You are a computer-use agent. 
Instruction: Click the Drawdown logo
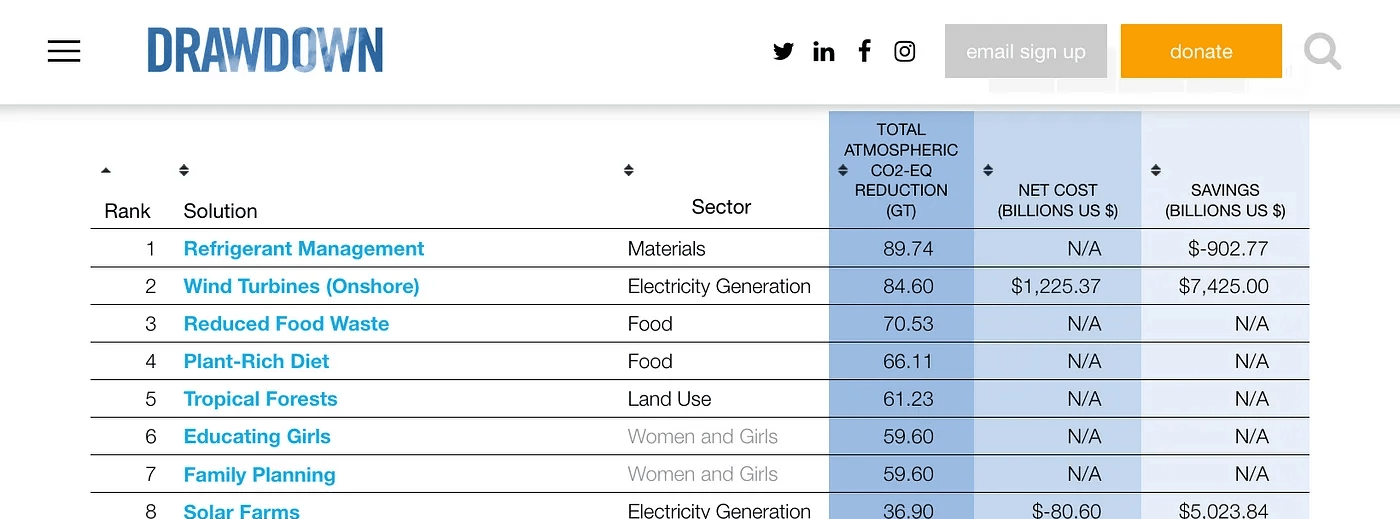point(265,51)
